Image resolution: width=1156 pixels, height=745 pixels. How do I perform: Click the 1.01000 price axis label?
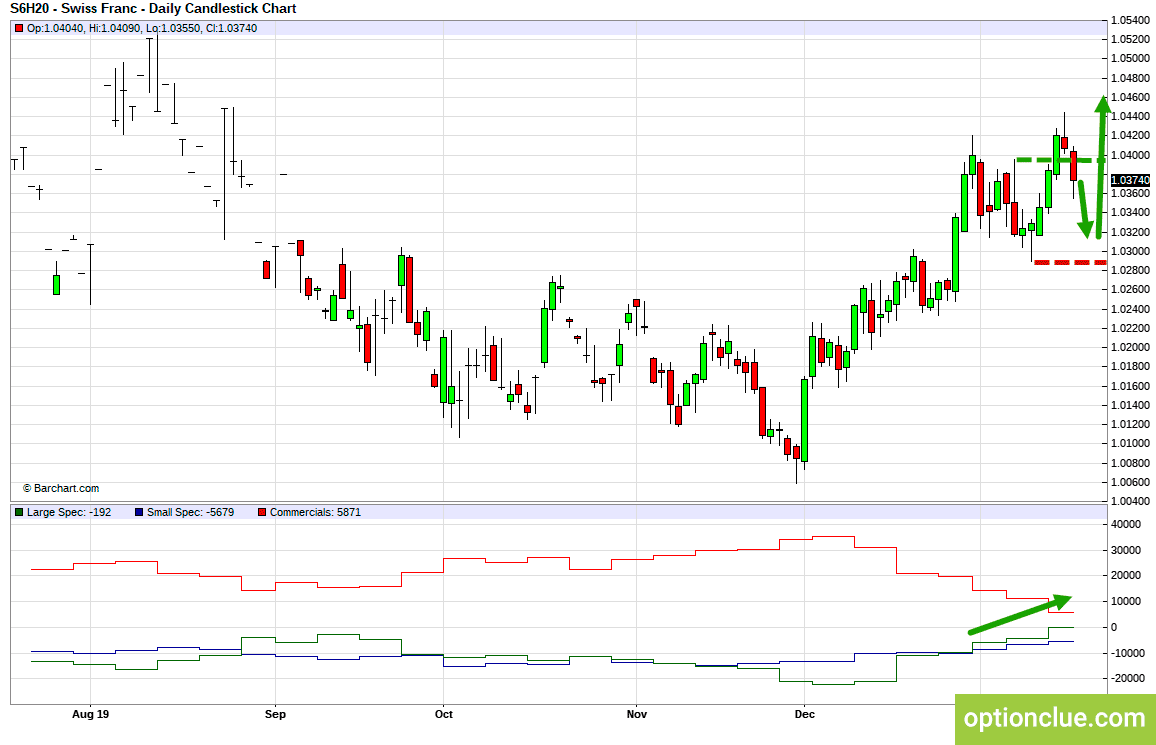coord(1130,444)
